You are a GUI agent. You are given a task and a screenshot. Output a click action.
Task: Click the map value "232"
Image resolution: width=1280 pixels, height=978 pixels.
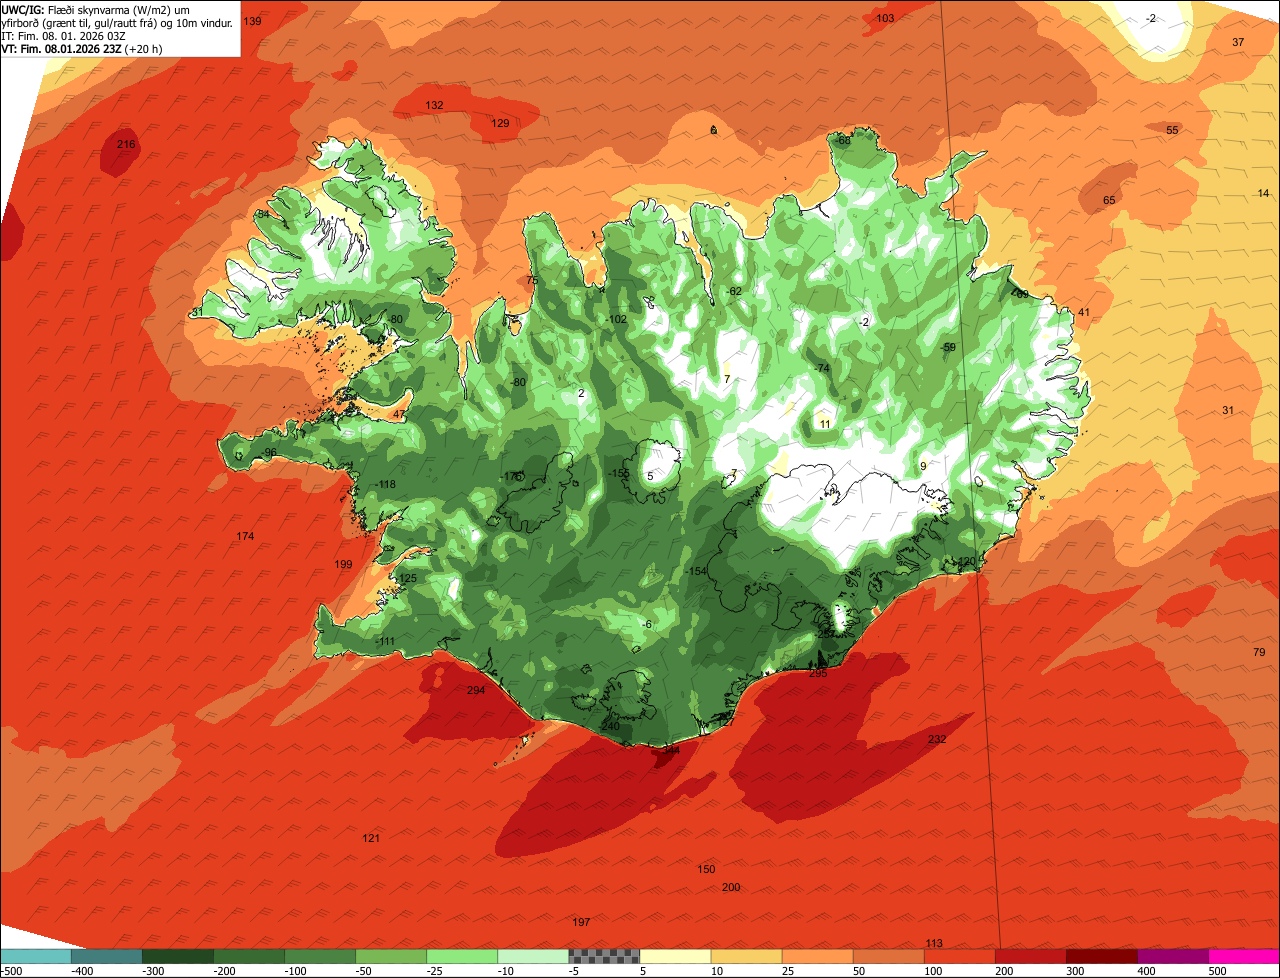click(x=937, y=739)
